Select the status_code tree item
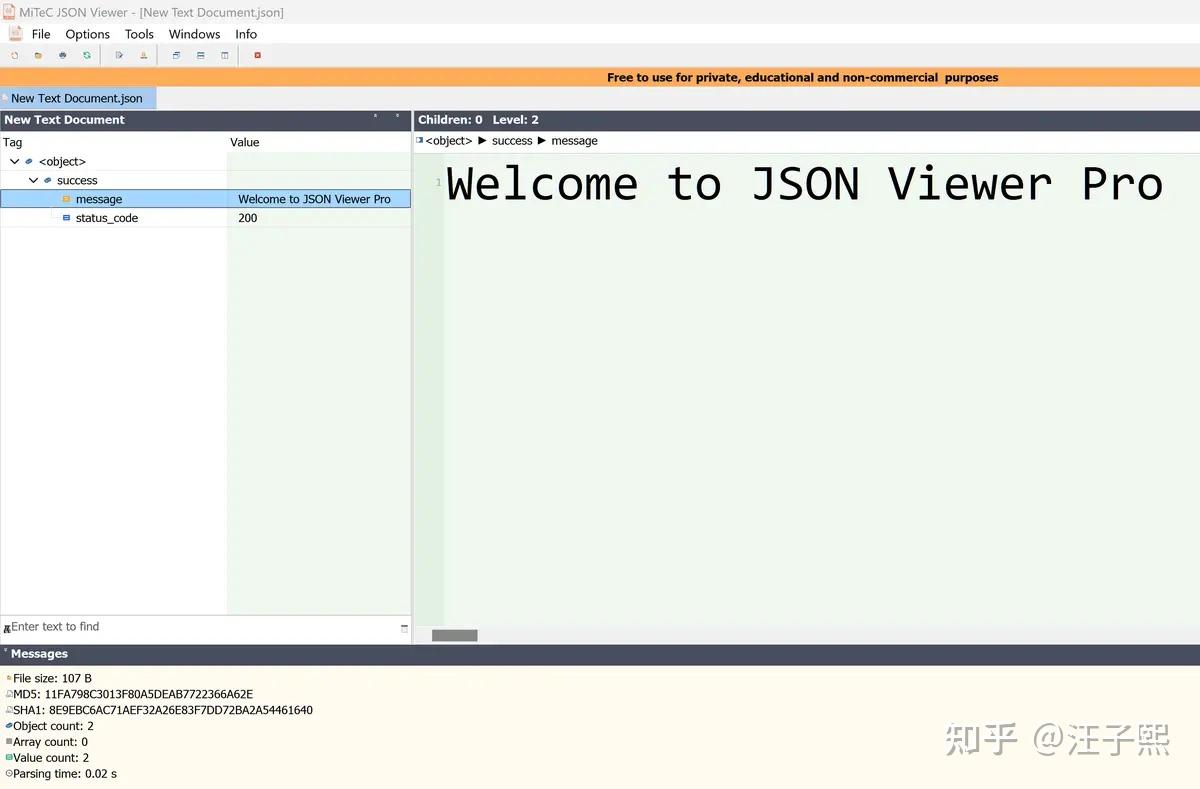 click(x=108, y=218)
